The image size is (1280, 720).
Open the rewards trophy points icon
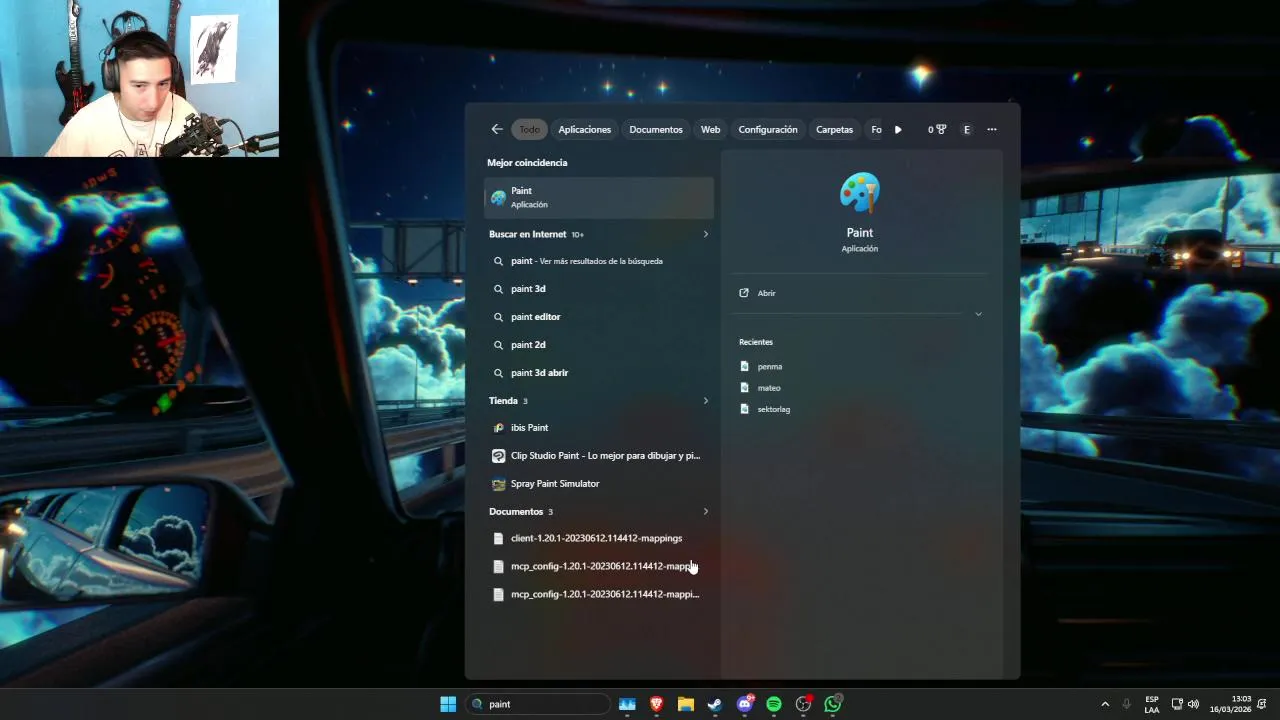[937, 129]
